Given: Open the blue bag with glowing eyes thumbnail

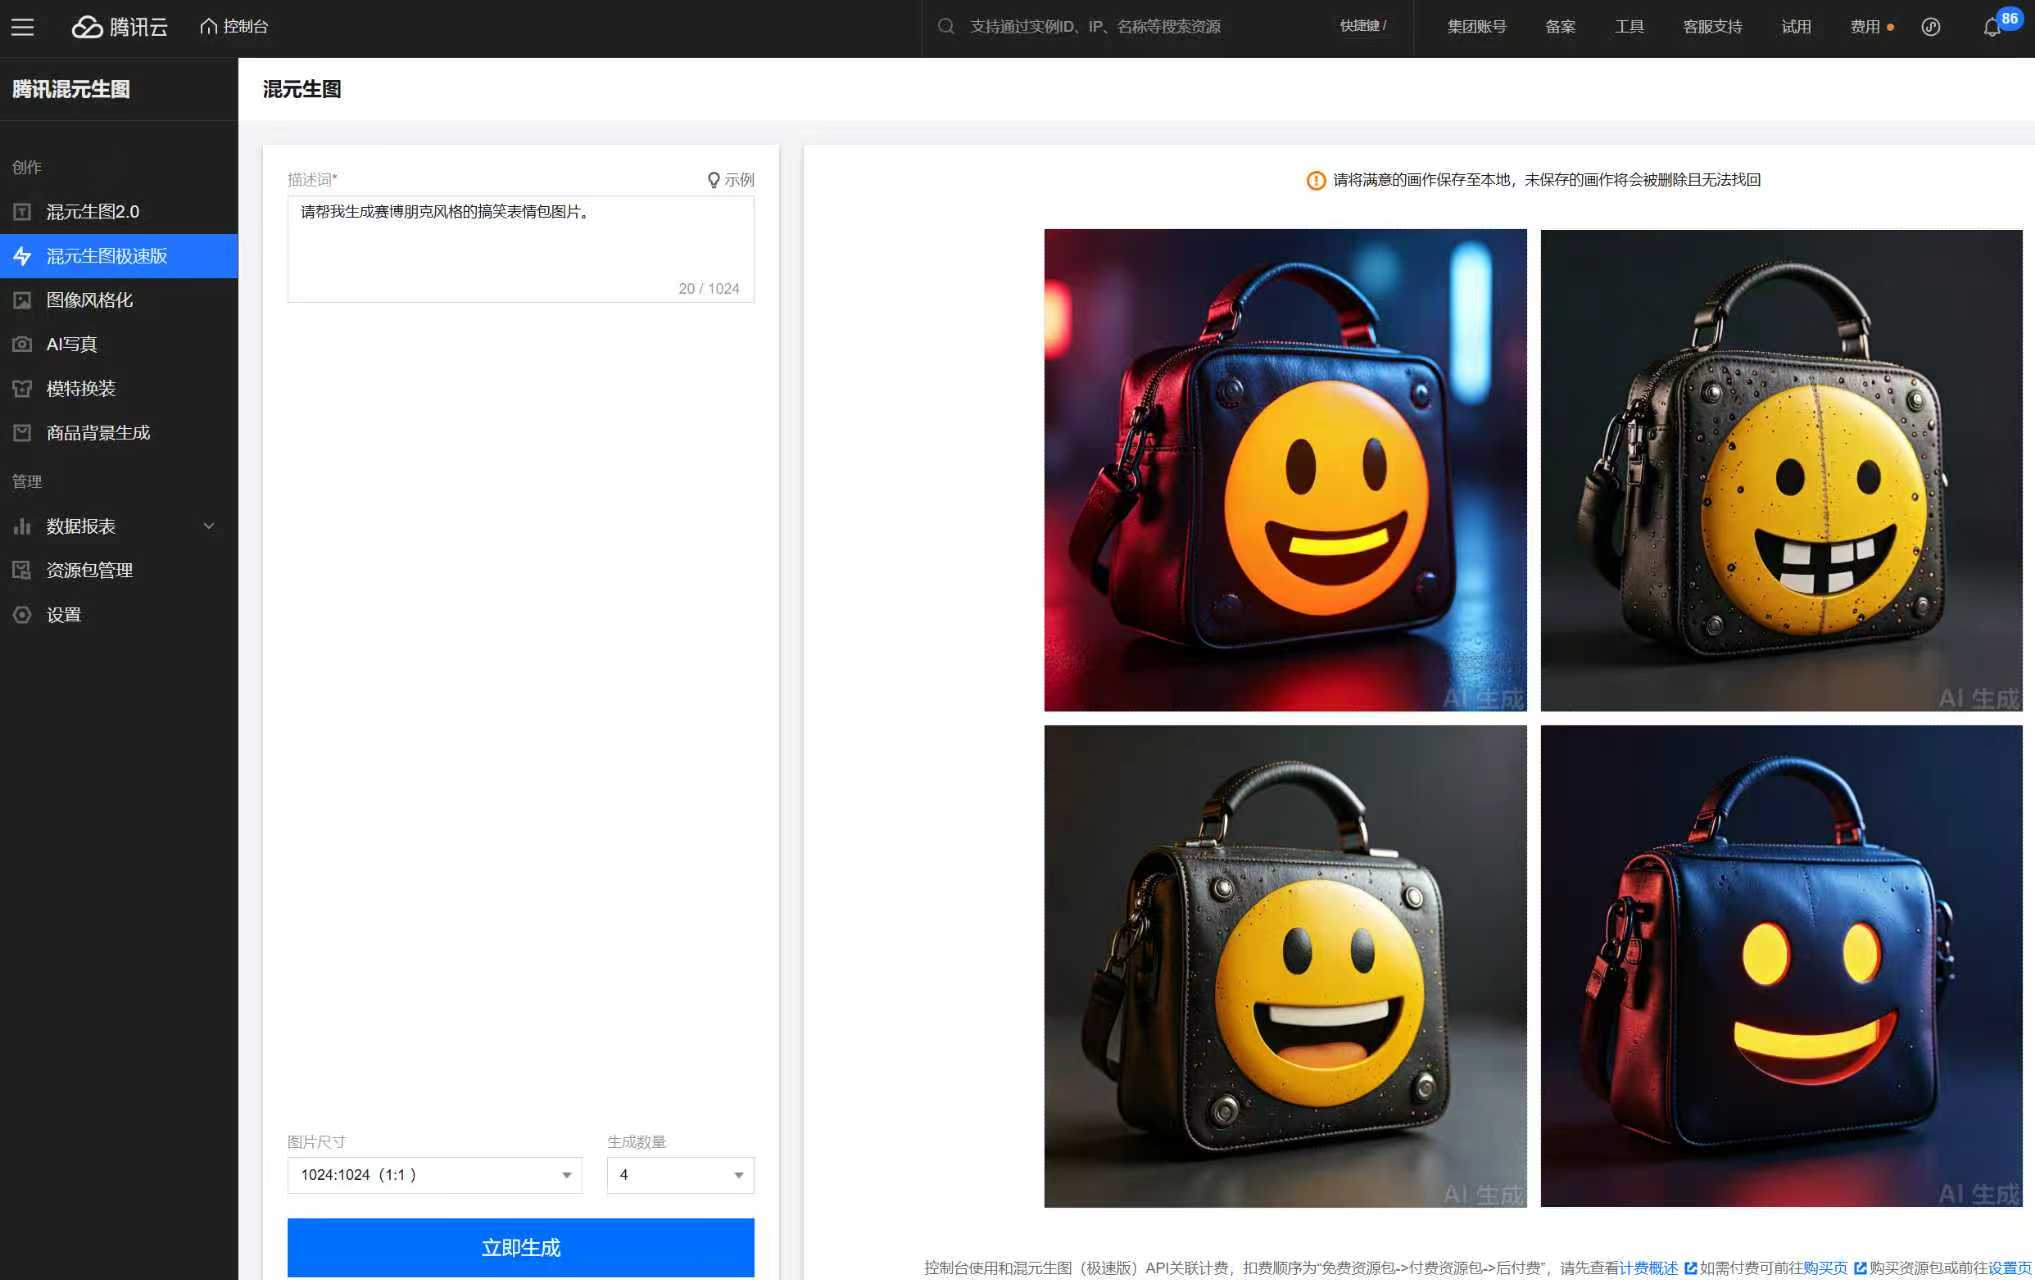Looking at the screenshot, I should (1781, 966).
